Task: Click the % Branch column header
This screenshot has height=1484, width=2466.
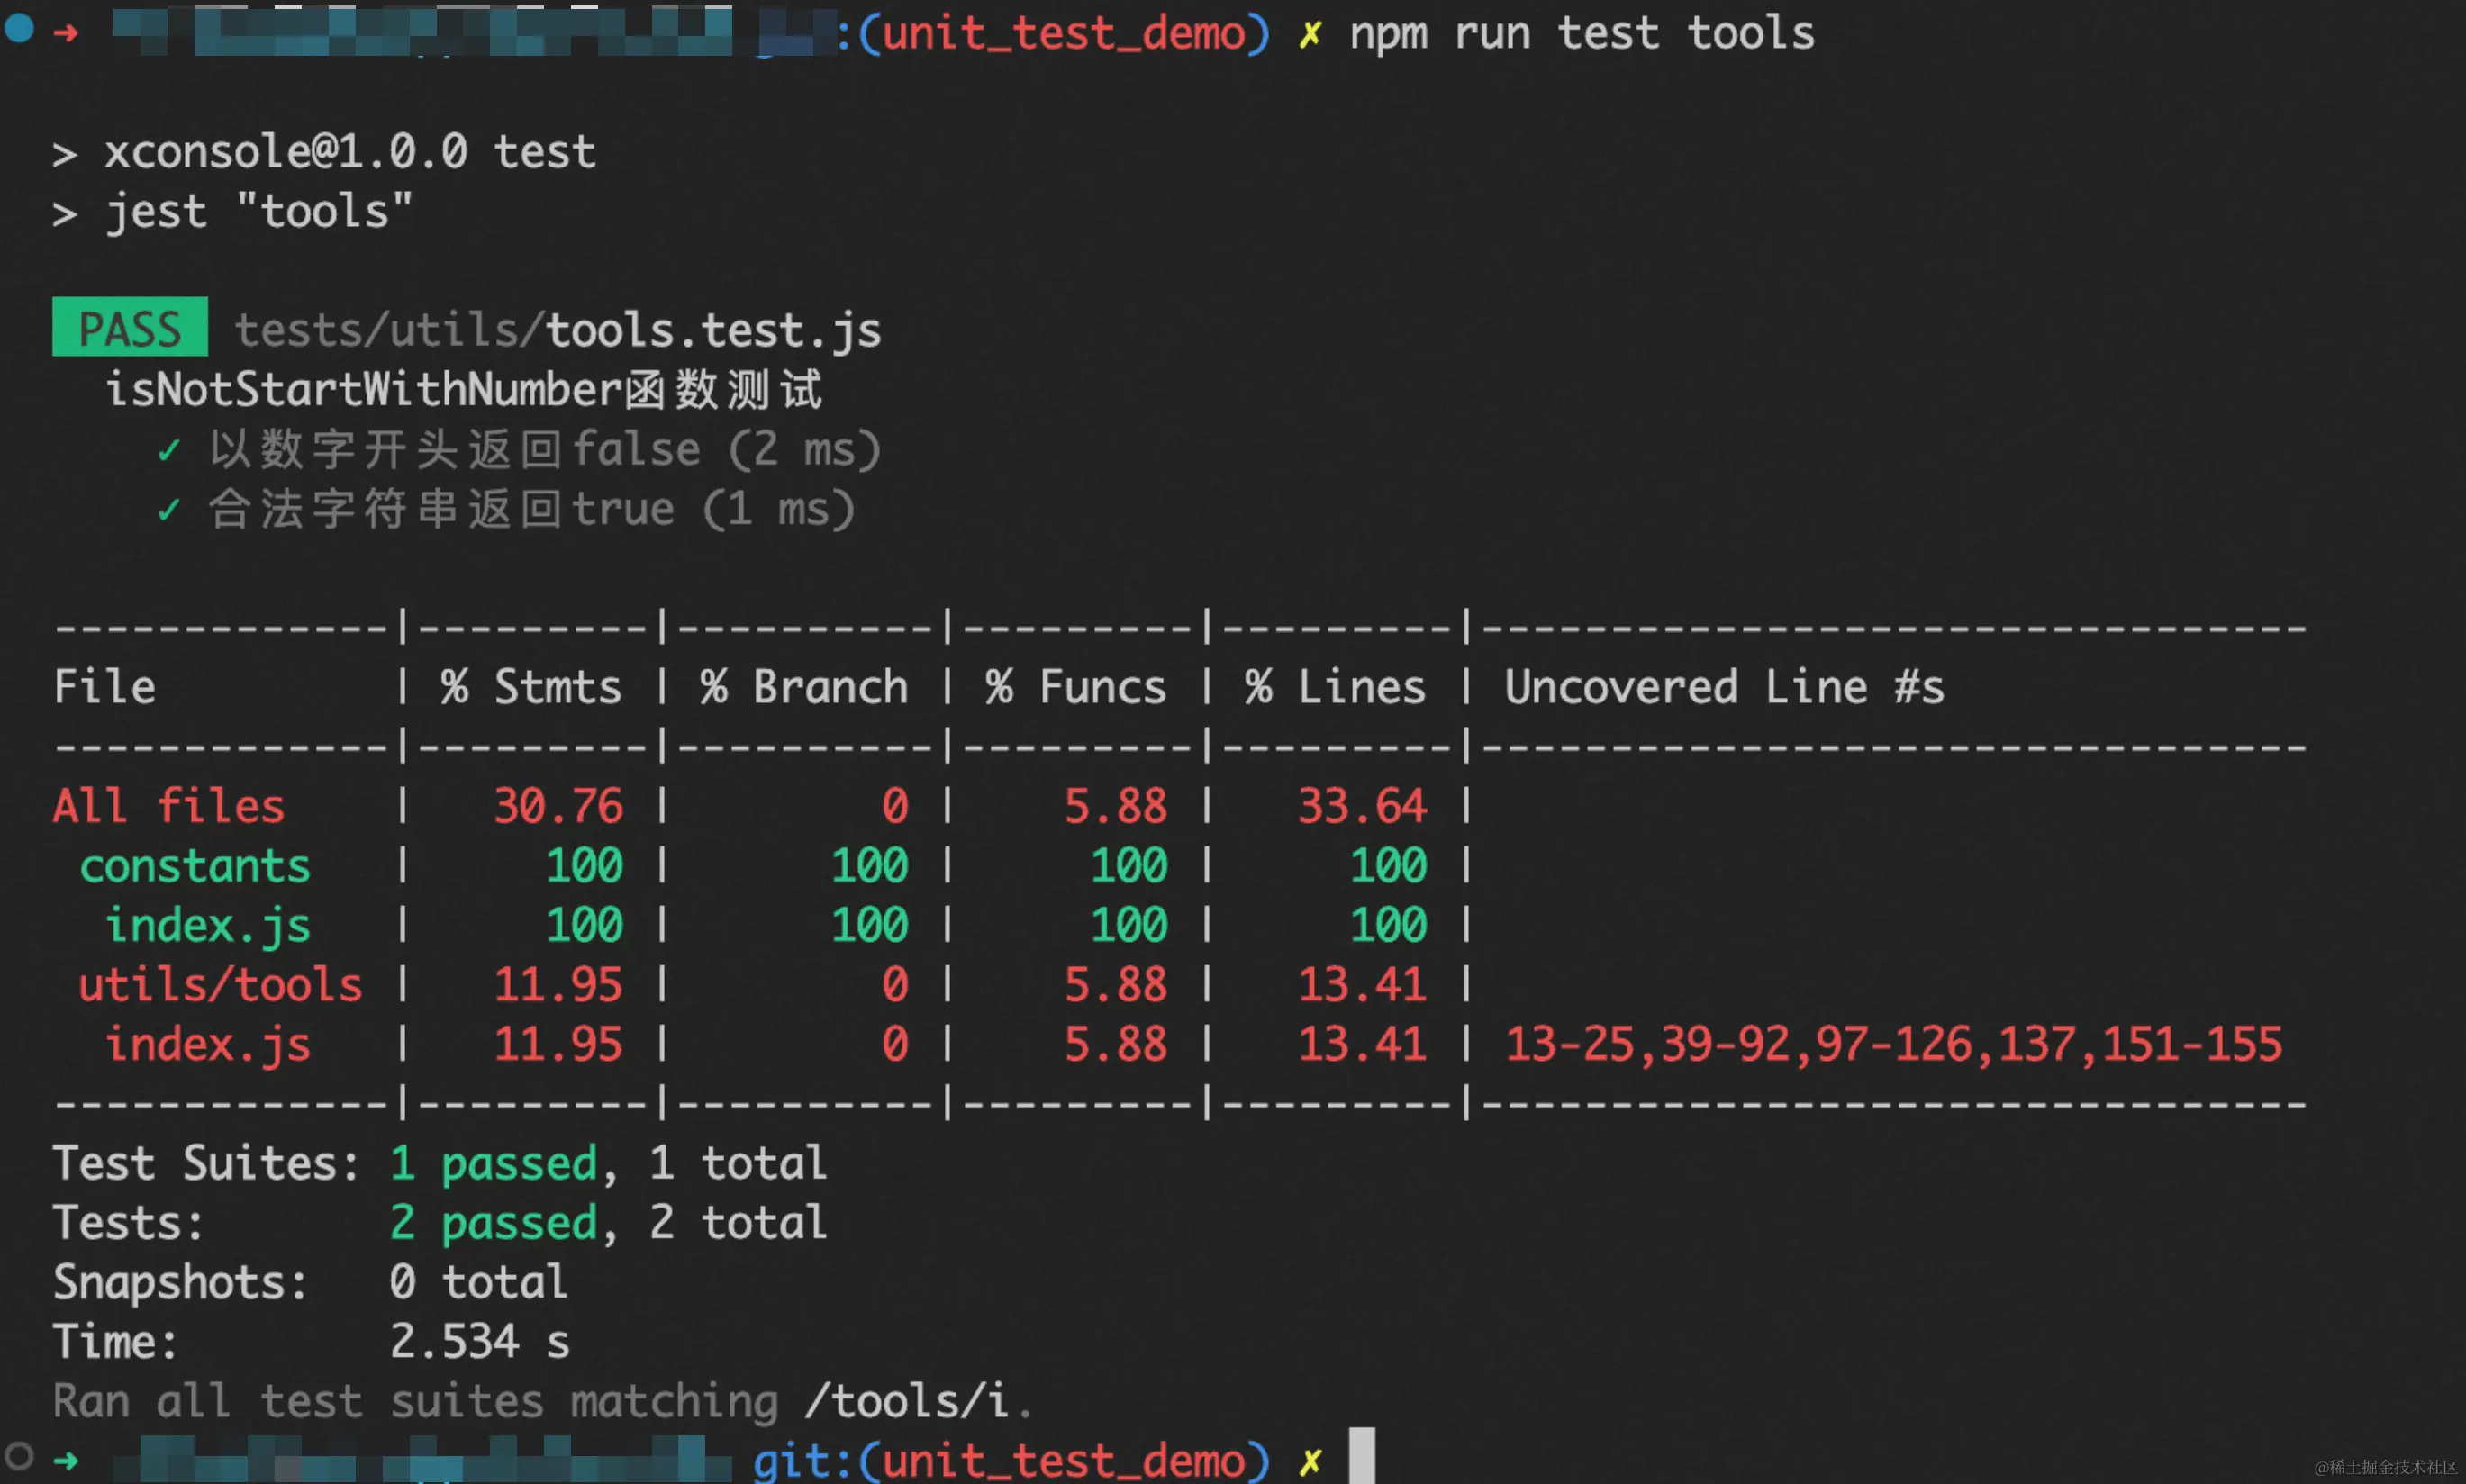Action: 804,687
